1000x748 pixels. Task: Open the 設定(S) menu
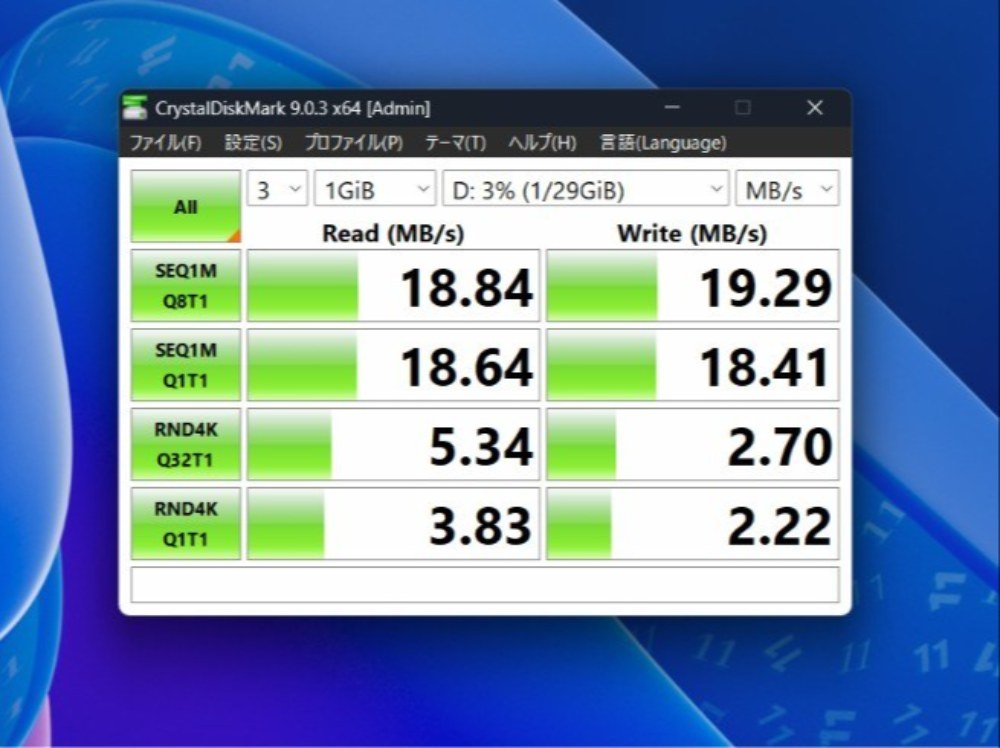[253, 142]
